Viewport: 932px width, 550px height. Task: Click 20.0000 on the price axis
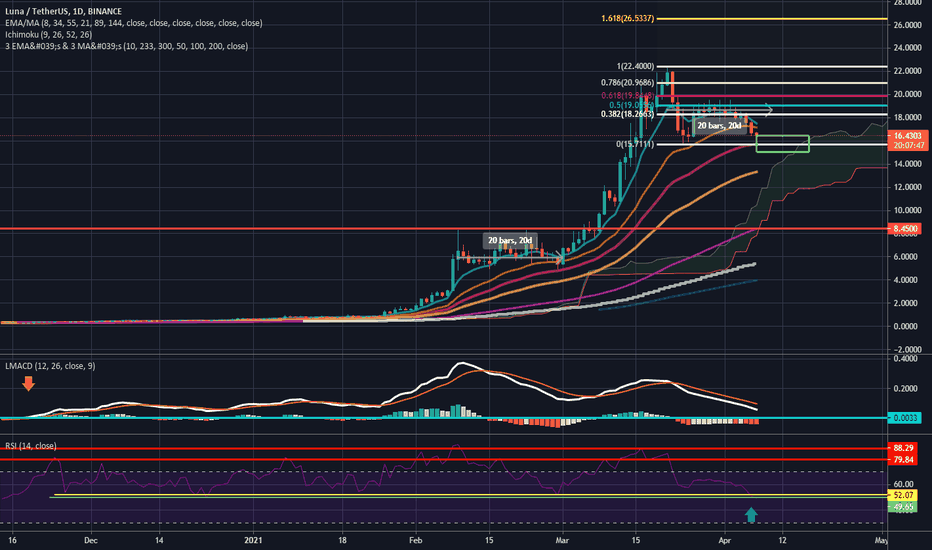click(907, 95)
